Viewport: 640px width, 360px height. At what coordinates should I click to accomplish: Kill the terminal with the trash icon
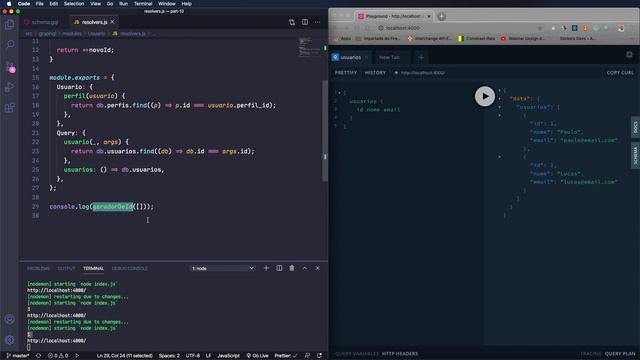pos(292,268)
